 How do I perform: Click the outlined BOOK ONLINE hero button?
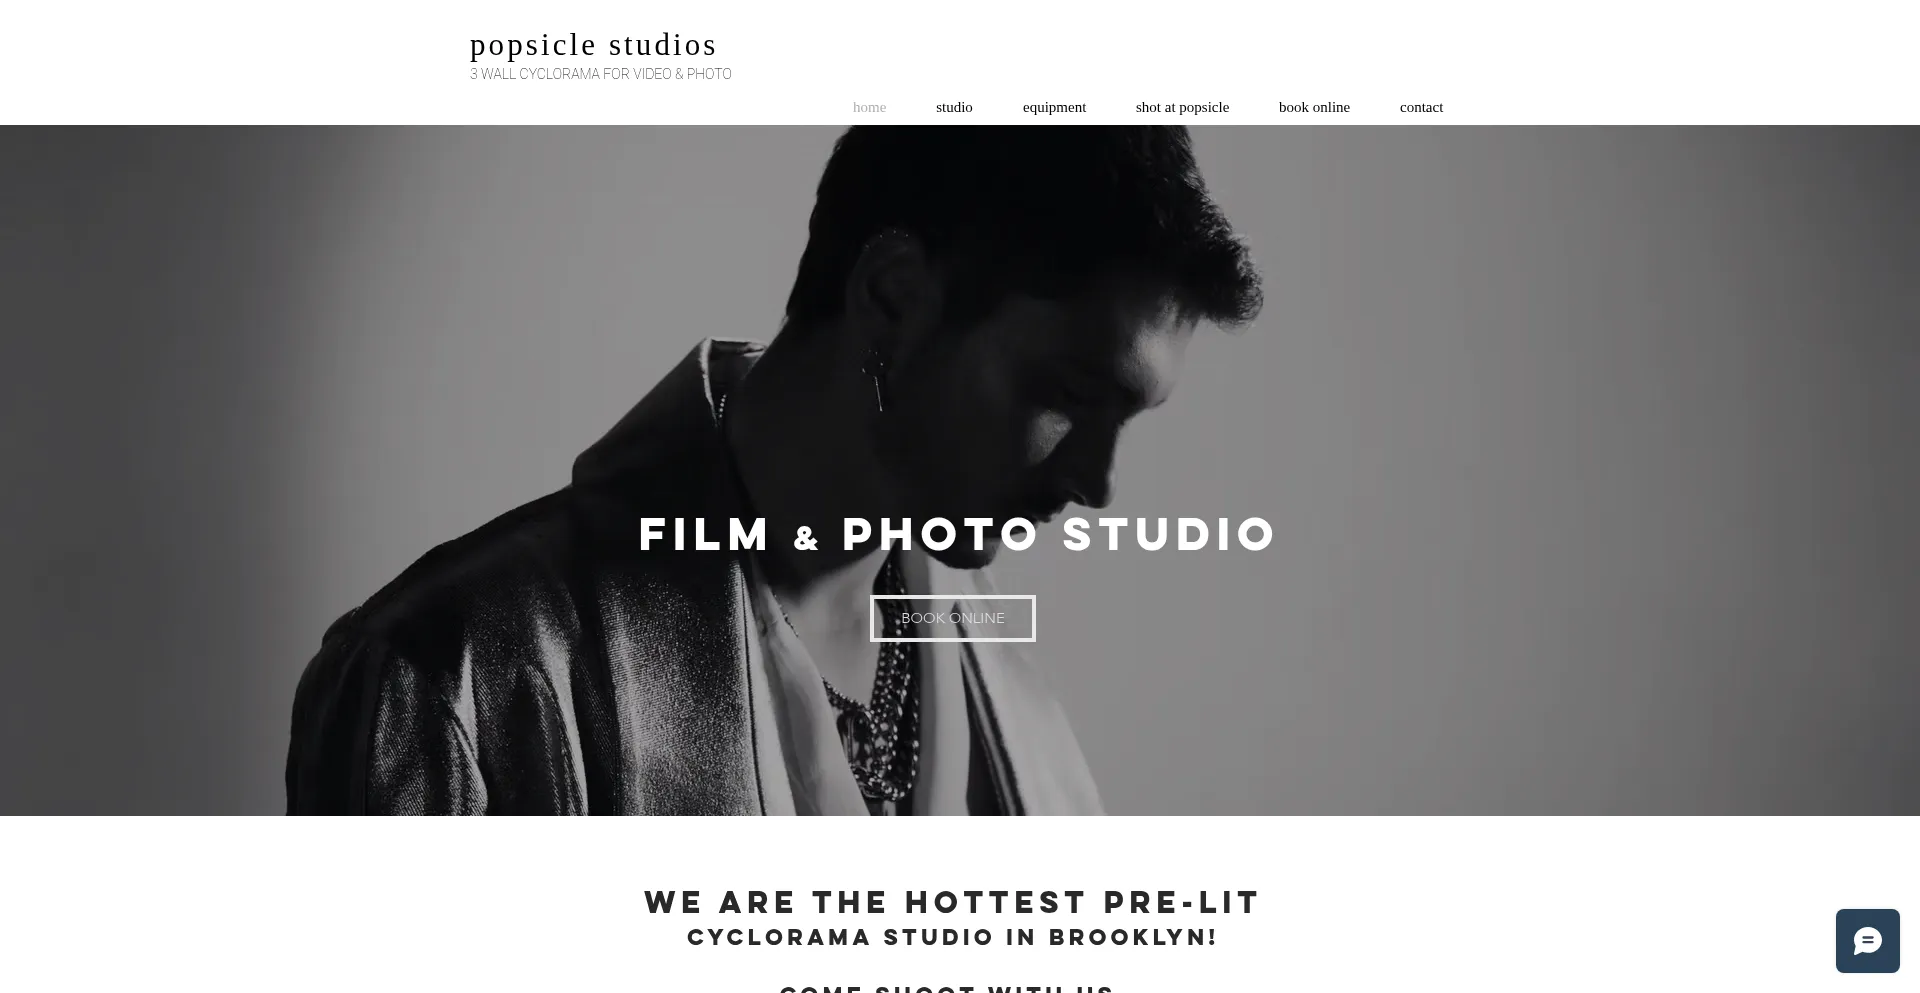point(953,618)
